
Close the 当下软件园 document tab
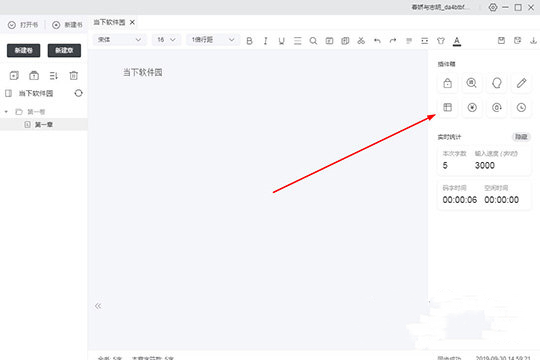coord(132,22)
